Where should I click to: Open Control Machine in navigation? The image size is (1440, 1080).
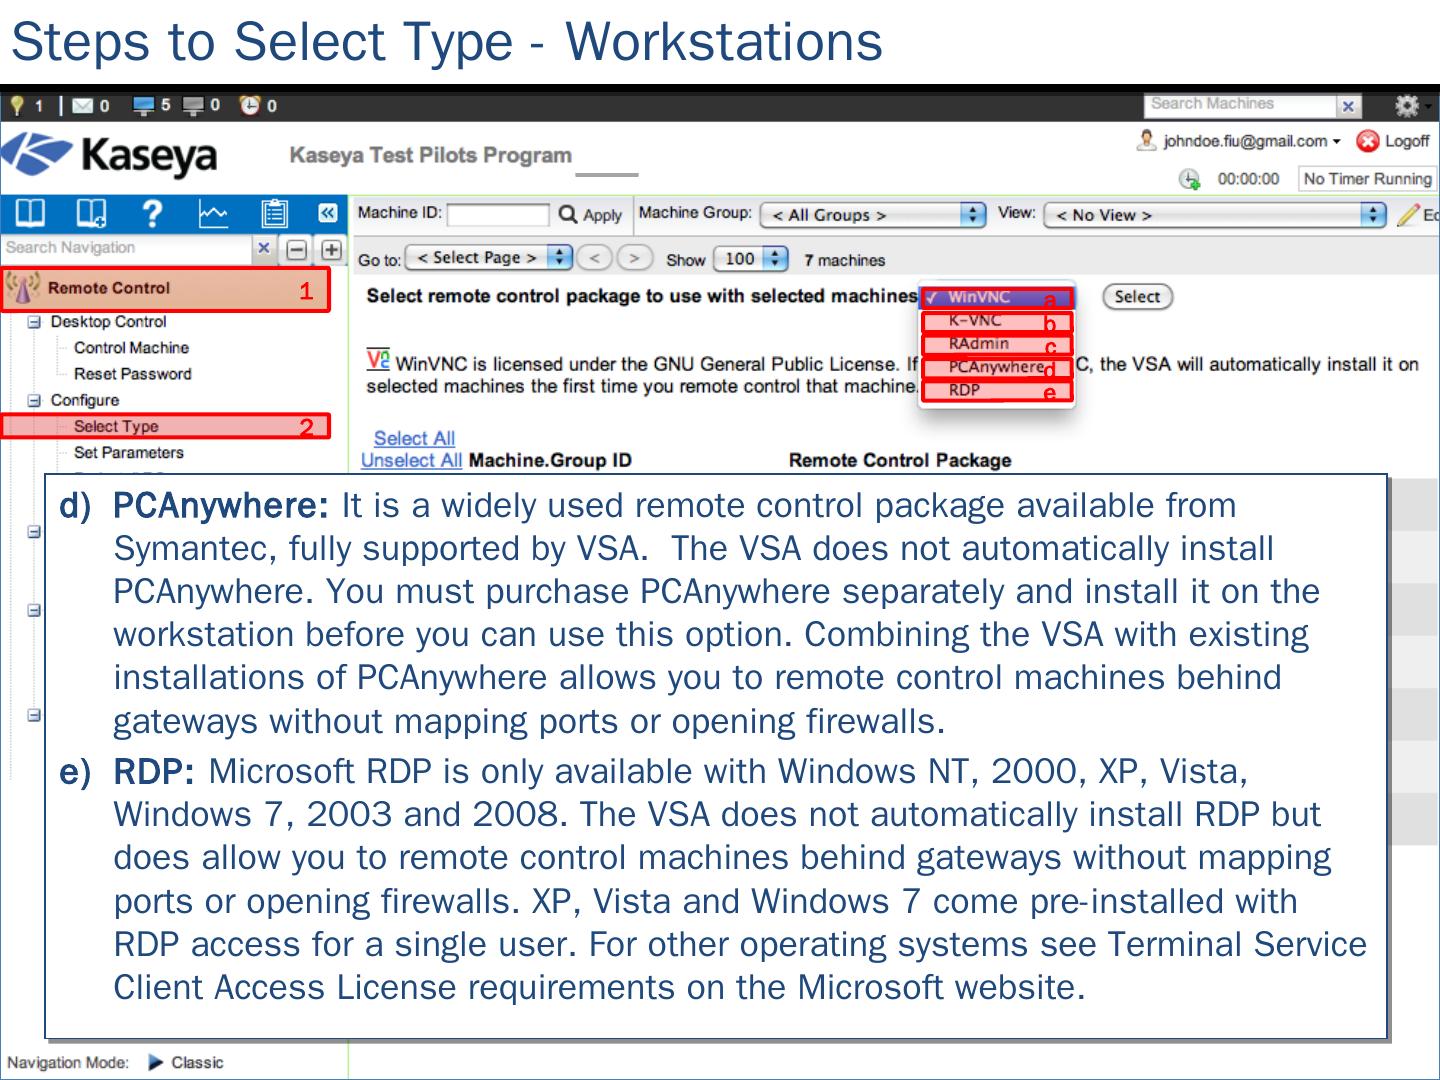tap(131, 348)
